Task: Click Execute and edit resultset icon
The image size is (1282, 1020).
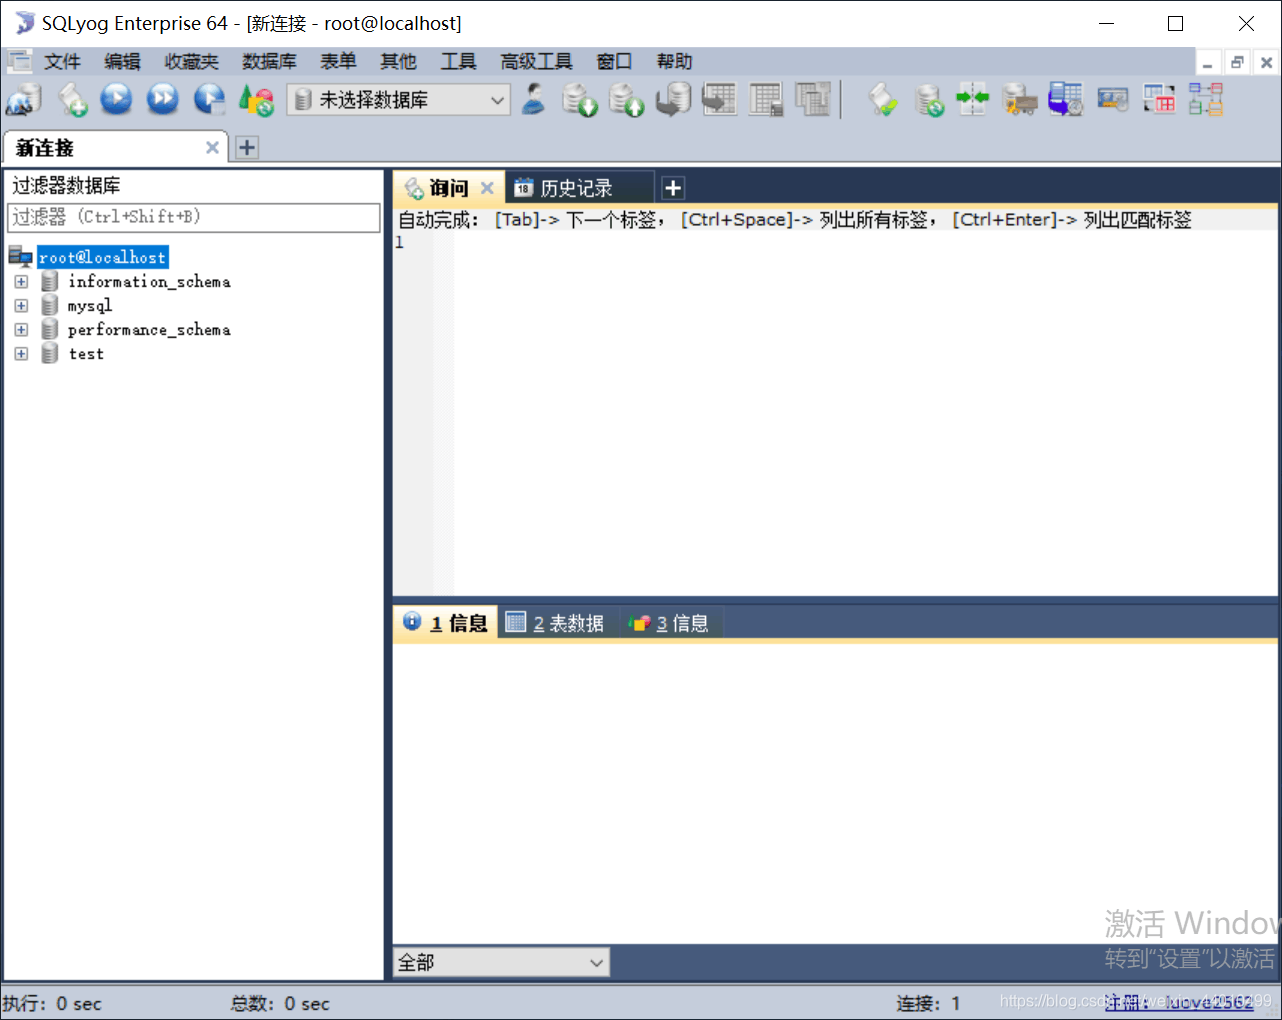Action: [209, 99]
